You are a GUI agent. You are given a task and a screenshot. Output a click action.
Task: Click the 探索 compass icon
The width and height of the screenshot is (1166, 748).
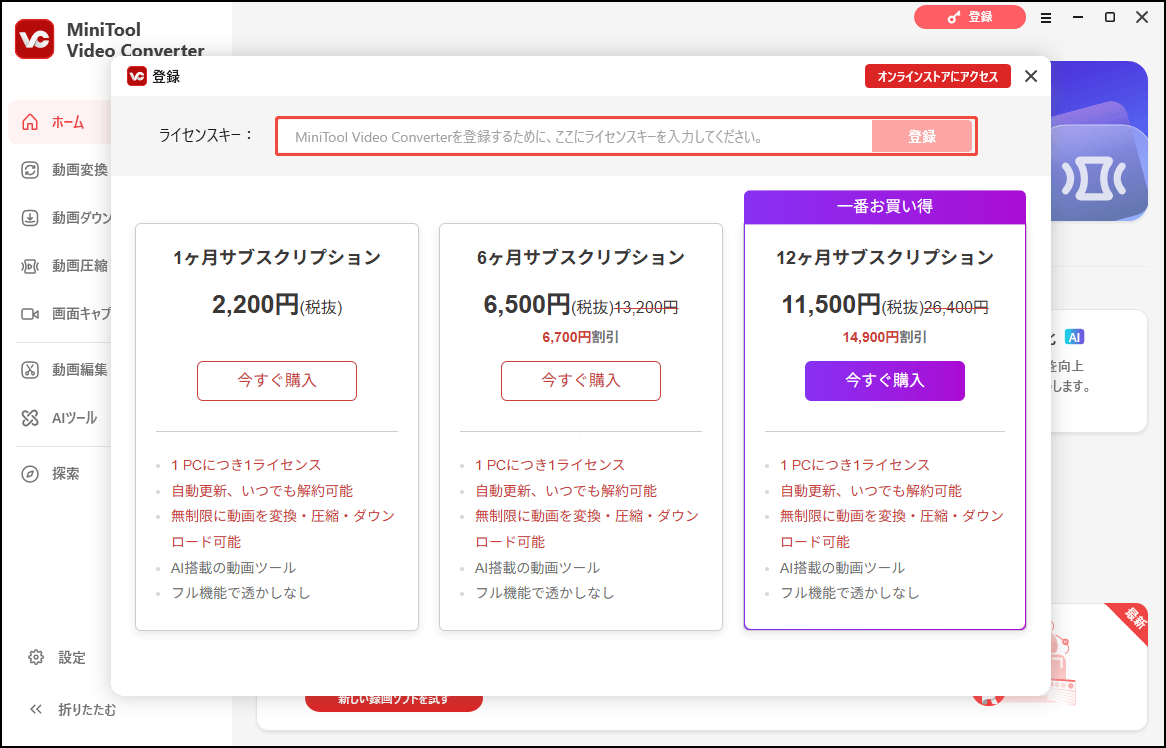[x=30, y=474]
